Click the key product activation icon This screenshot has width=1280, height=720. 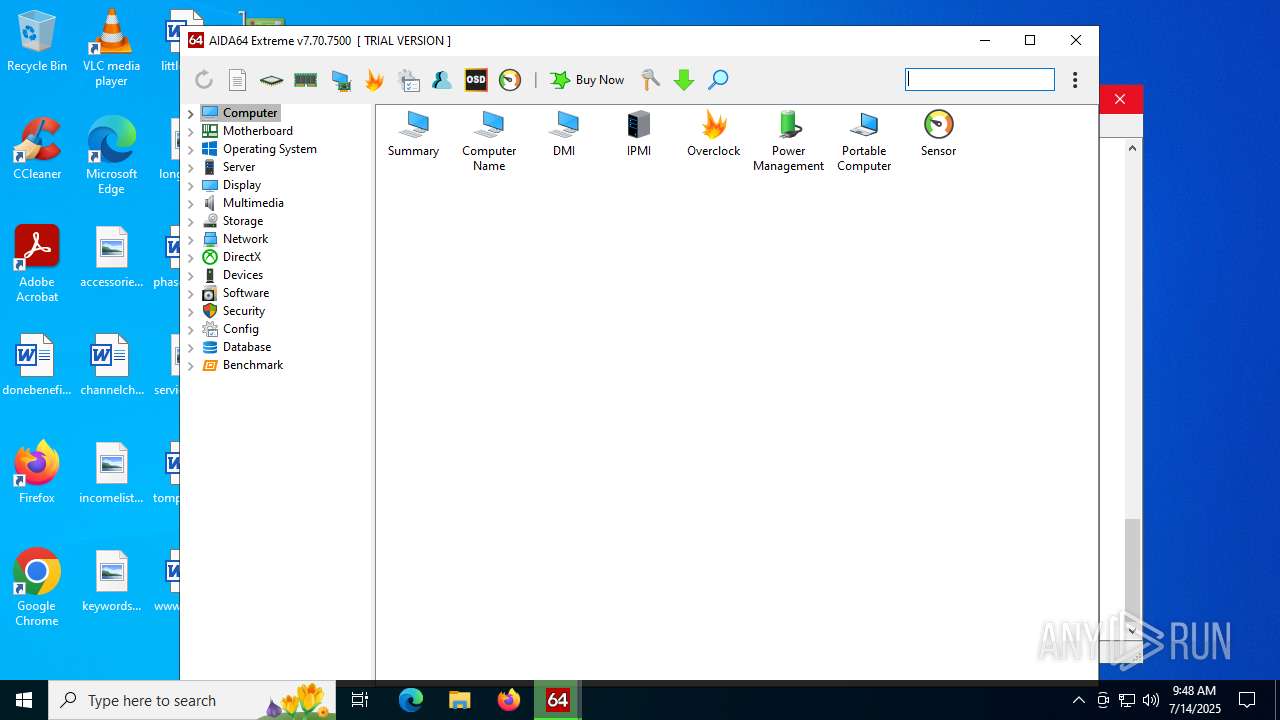click(x=650, y=80)
